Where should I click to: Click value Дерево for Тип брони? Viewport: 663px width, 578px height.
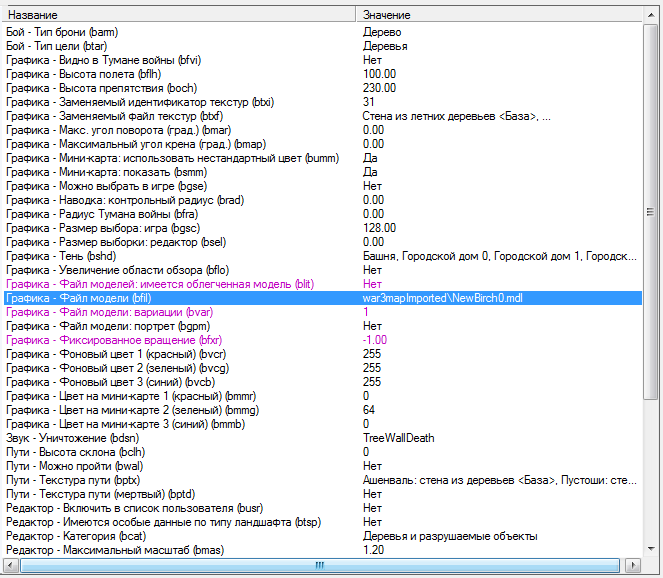(382, 32)
